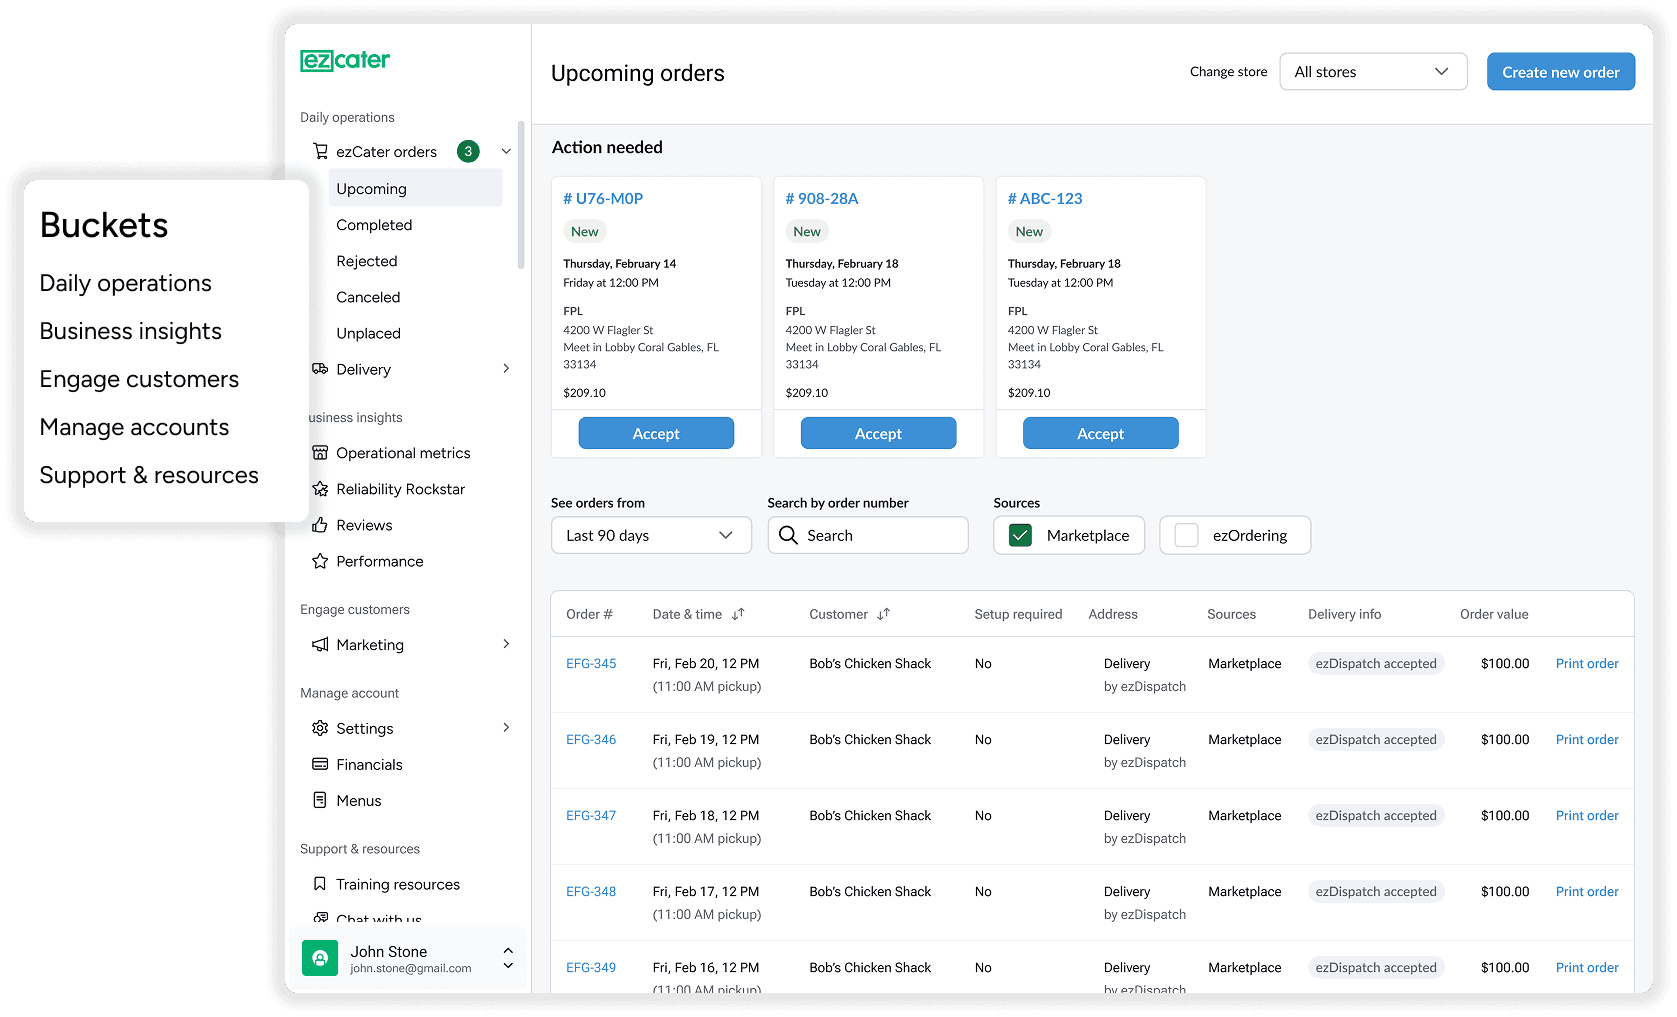The width and height of the screenshot is (1677, 1017).
Task: Open order card title # ABC-123
Action: pos(1045,198)
